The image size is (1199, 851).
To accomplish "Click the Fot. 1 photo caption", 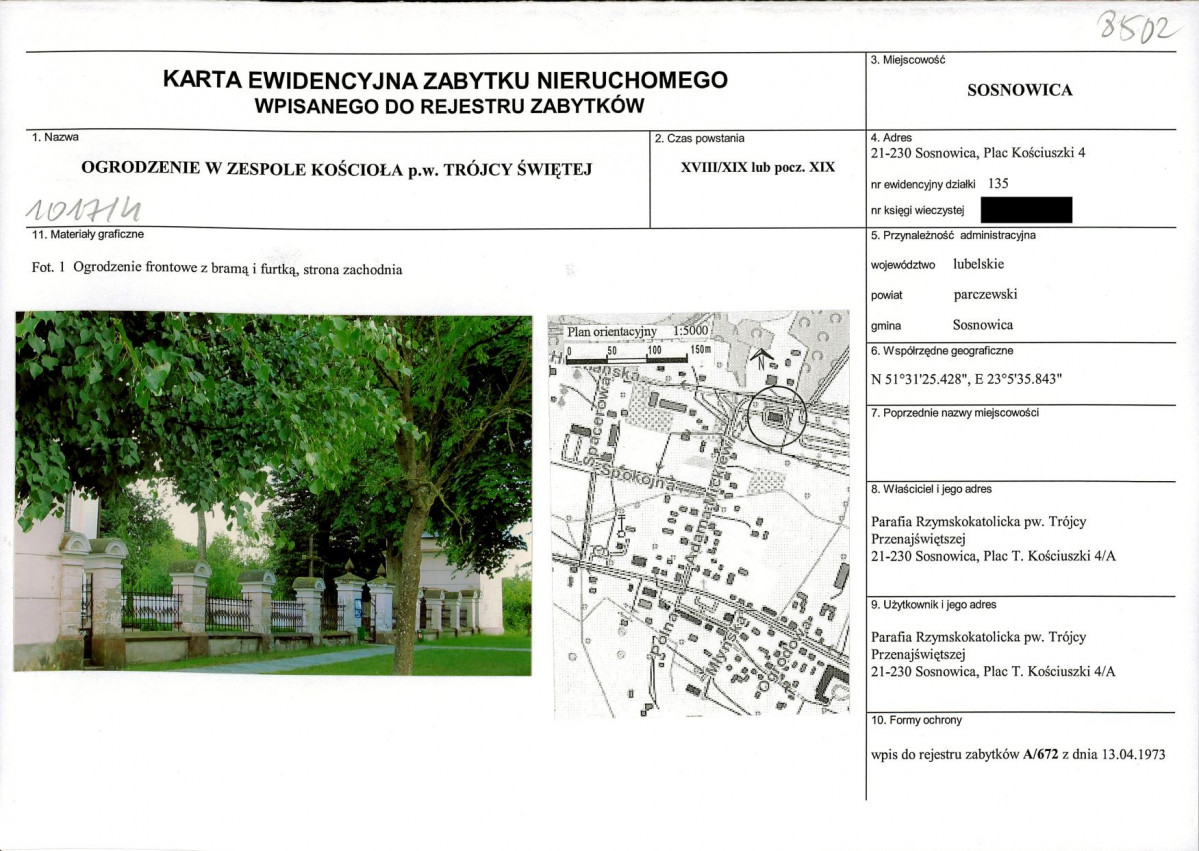I will pos(217,269).
